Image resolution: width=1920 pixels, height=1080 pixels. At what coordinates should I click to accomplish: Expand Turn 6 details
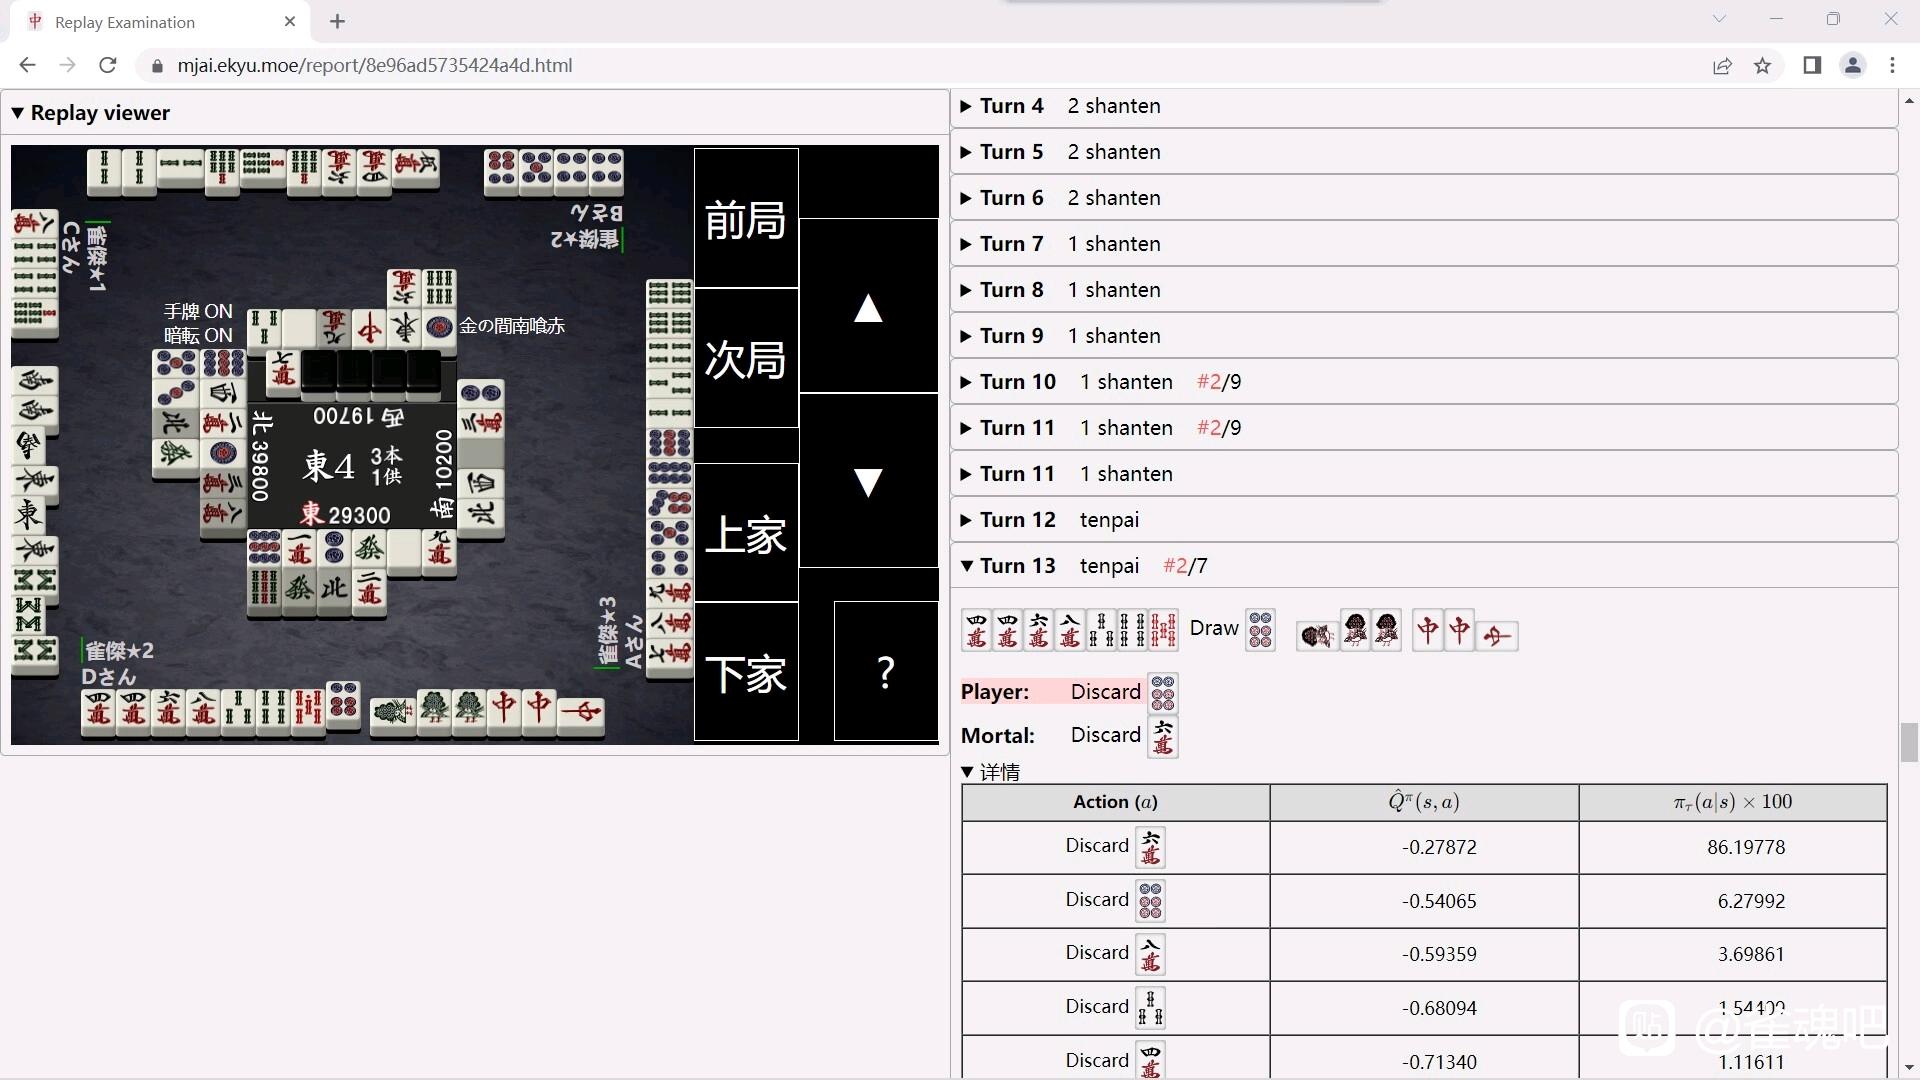click(x=1424, y=198)
